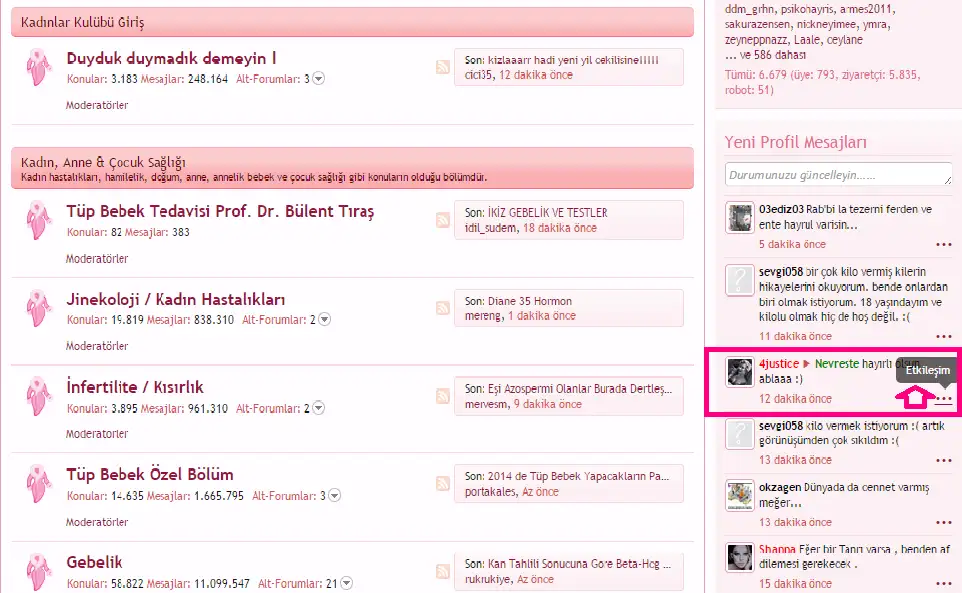962x593 pixels.
Task: Open Nevreste username in profile messages
Action: (x=837, y=364)
